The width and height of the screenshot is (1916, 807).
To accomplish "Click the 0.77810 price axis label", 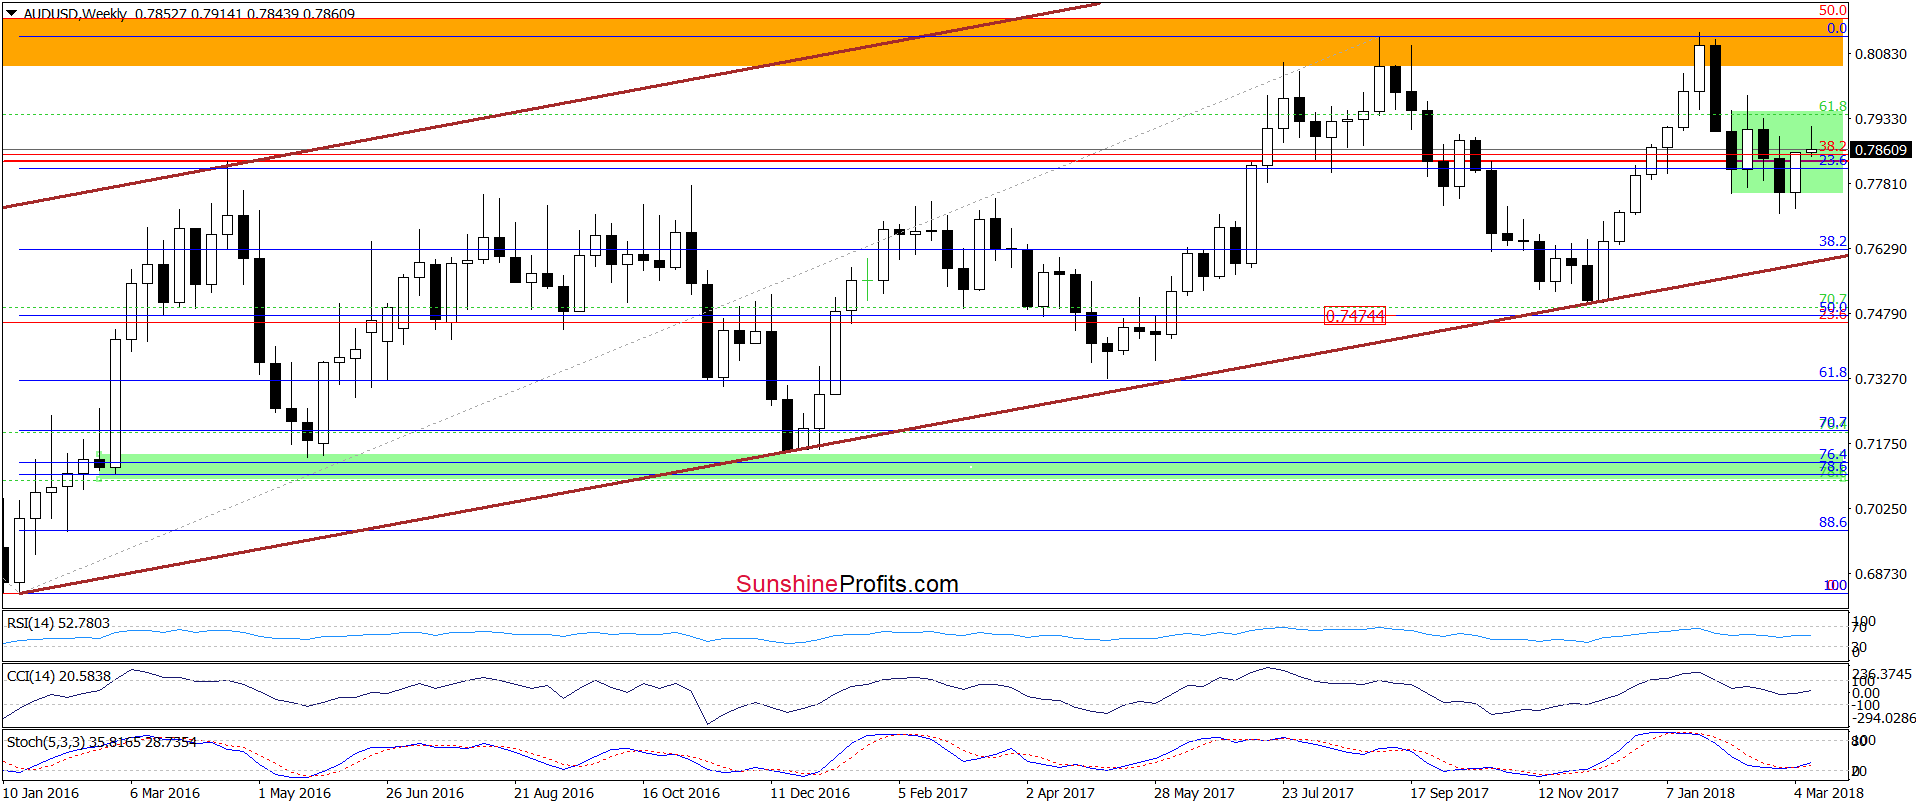I will coord(1881,184).
